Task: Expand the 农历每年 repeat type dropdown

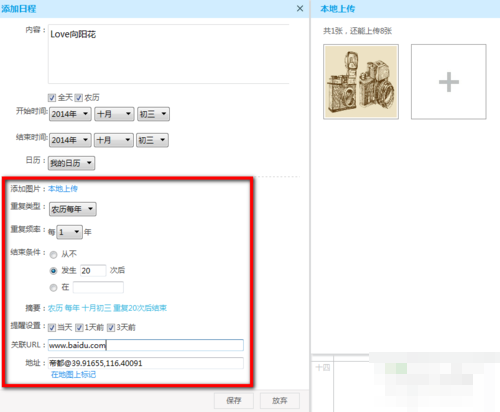Action: point(73,209)
